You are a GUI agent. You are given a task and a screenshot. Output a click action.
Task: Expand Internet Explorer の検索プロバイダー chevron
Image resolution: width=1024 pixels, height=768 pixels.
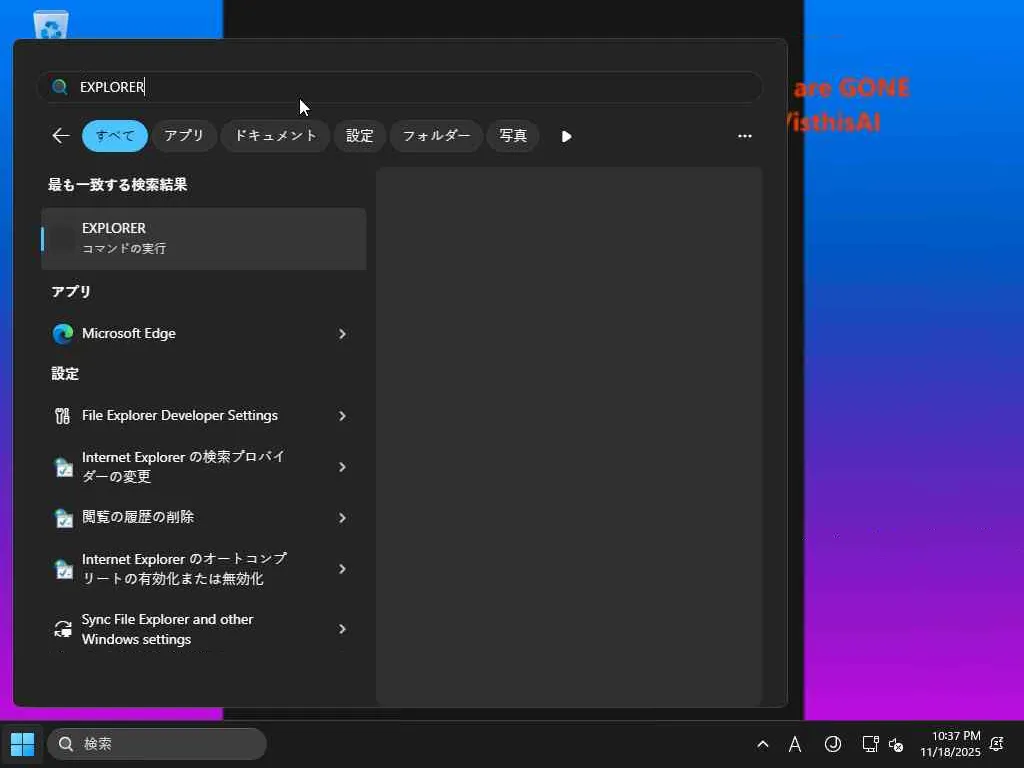point(342,467)
